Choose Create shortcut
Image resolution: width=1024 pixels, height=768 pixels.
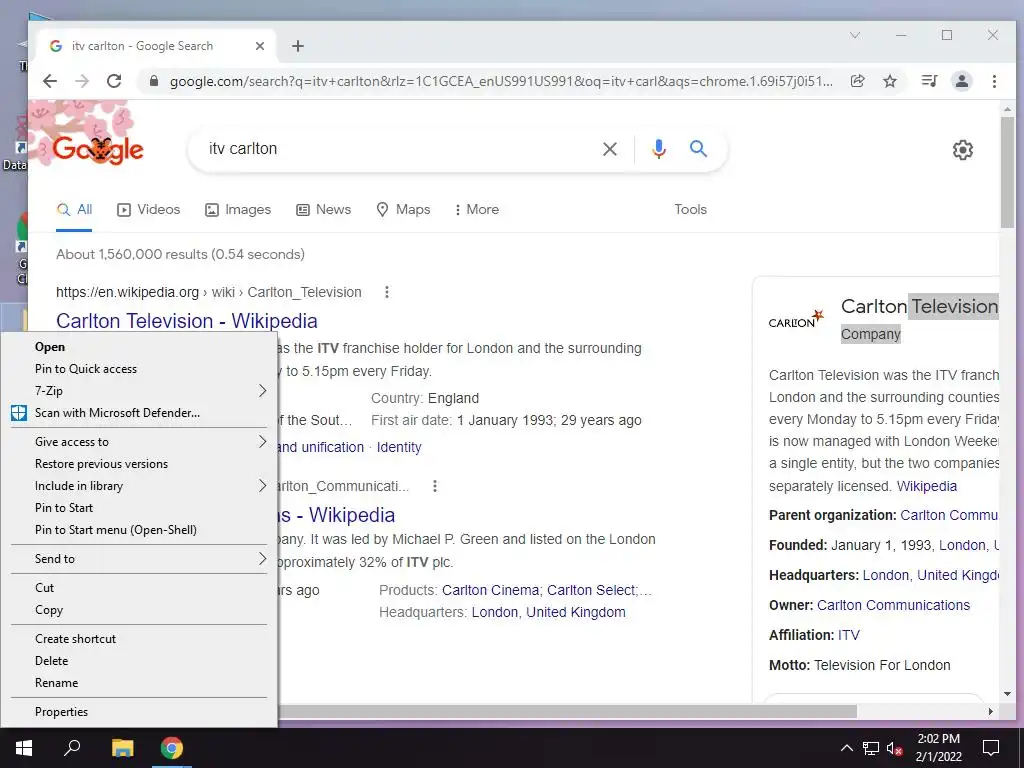pyautogui.click(x=138, y=639)
